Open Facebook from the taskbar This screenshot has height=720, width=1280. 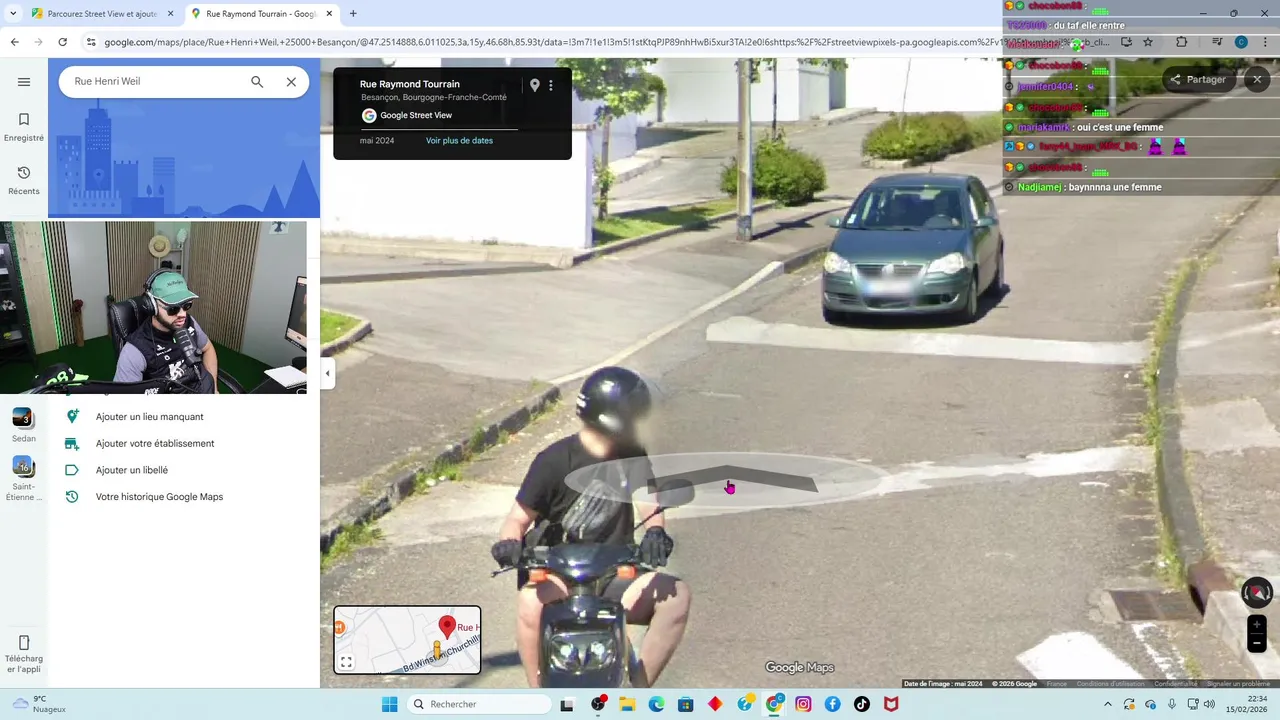click(832, 704)
